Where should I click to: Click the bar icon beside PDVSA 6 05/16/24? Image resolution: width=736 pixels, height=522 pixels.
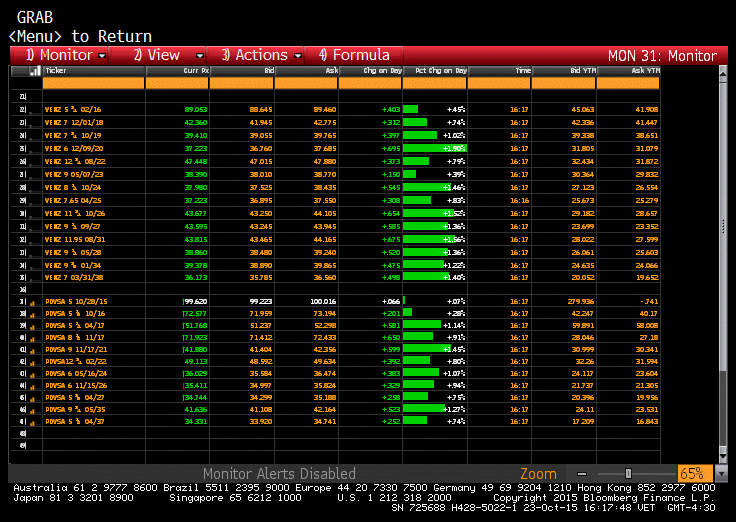pos(32,375)
